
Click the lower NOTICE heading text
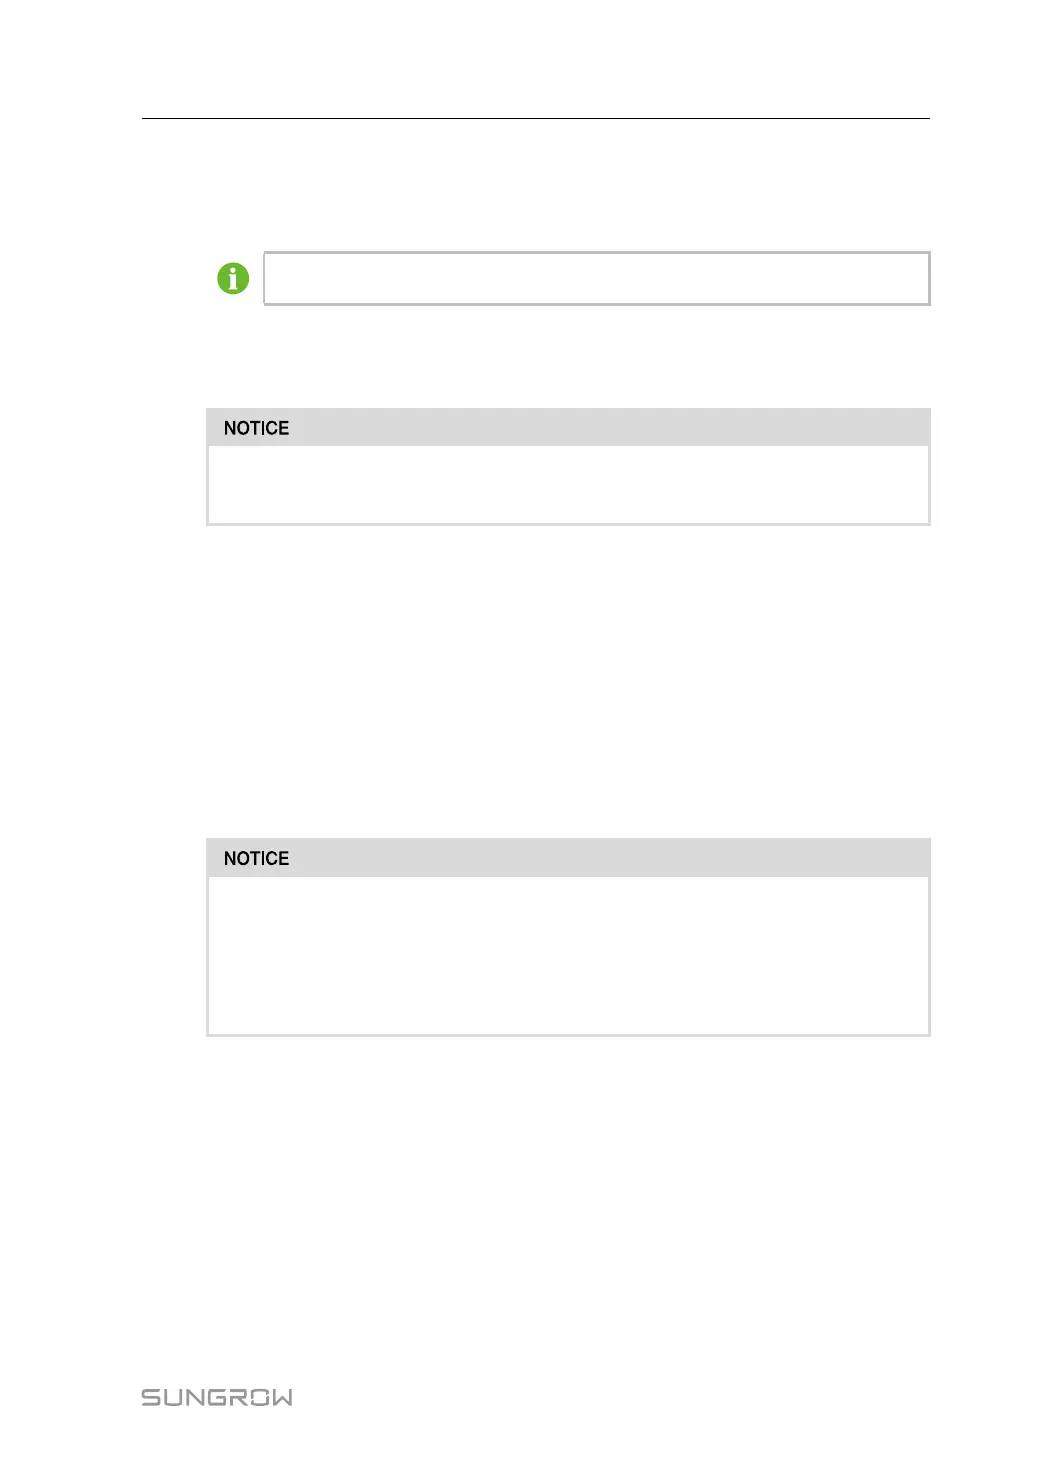coord(256,859)
